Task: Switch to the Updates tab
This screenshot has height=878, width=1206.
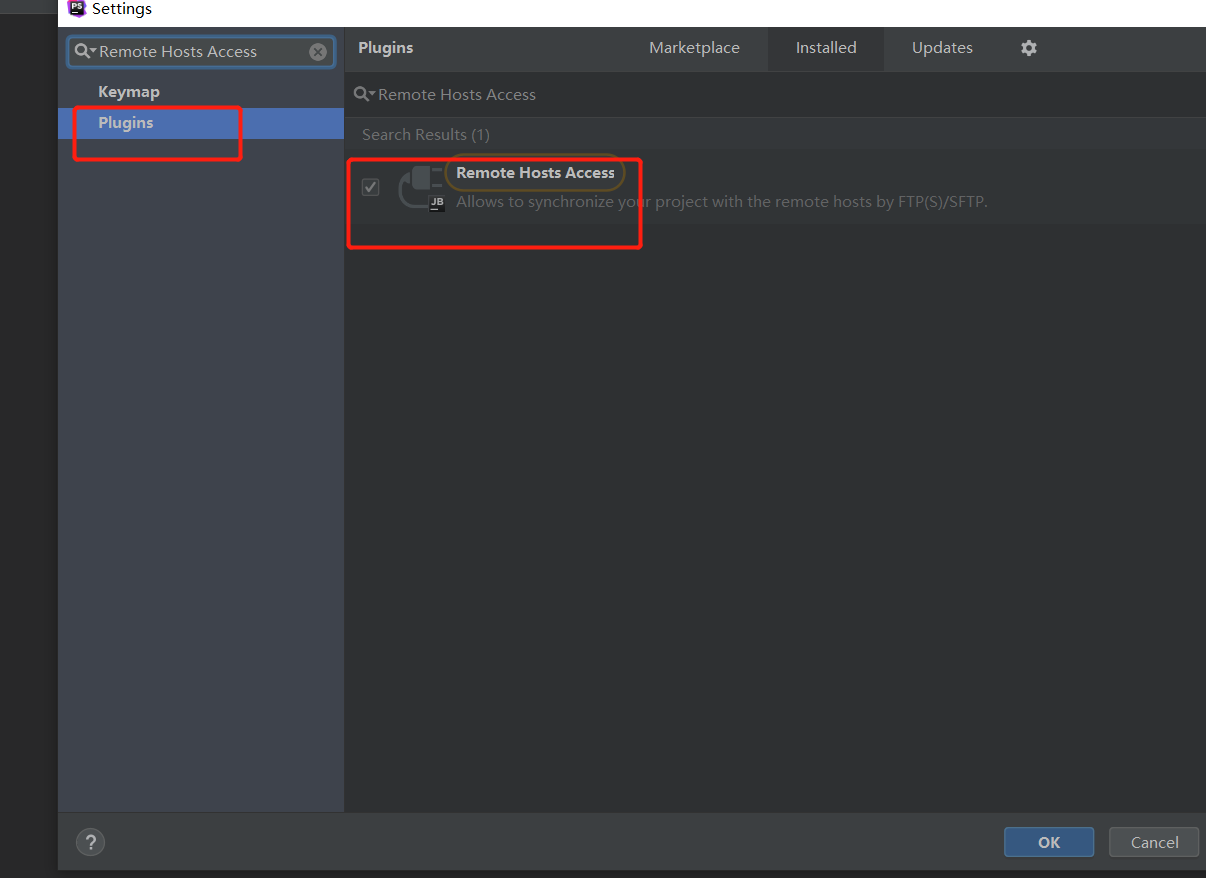Action: point(942,48)
